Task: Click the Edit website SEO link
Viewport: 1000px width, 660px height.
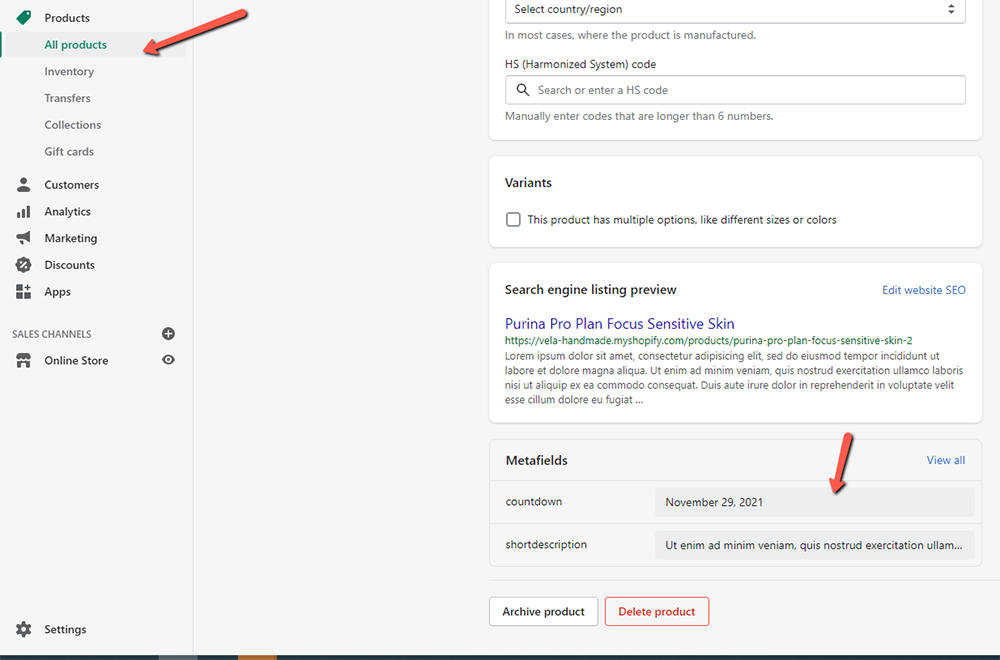Action: point(923,290)
